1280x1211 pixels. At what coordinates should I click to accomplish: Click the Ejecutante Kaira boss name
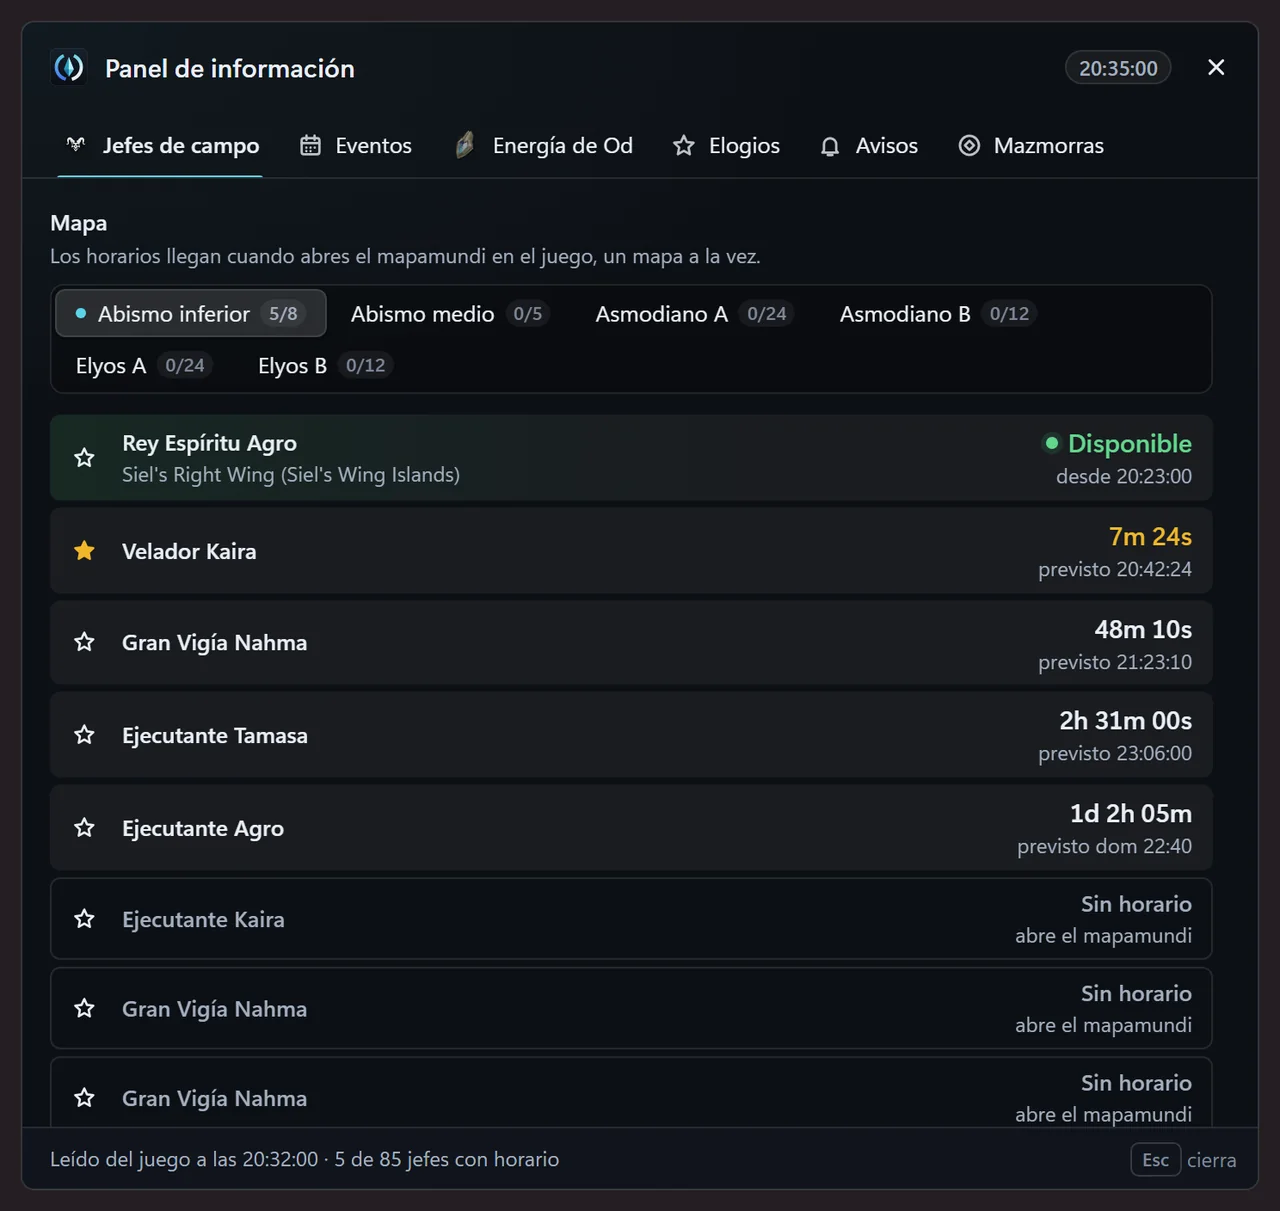coord(203,919)
